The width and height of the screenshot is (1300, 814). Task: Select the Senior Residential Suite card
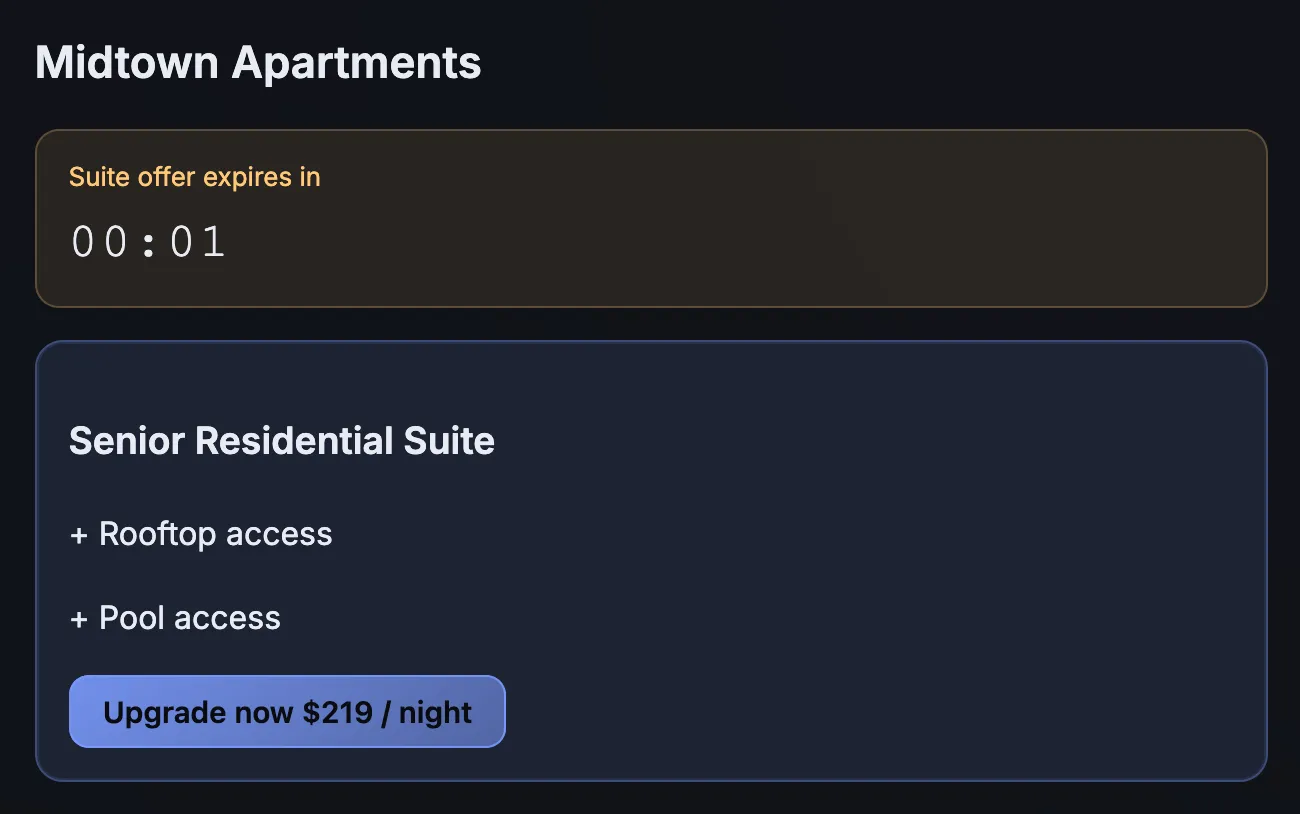[x=650, y=560]
